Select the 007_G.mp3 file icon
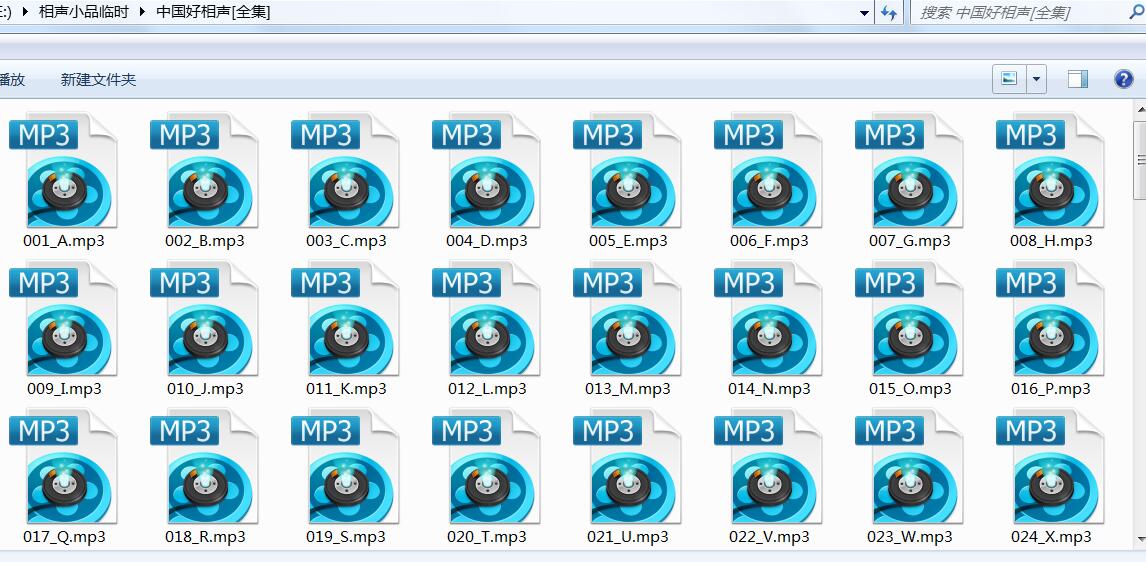 [x=910, y=171]
